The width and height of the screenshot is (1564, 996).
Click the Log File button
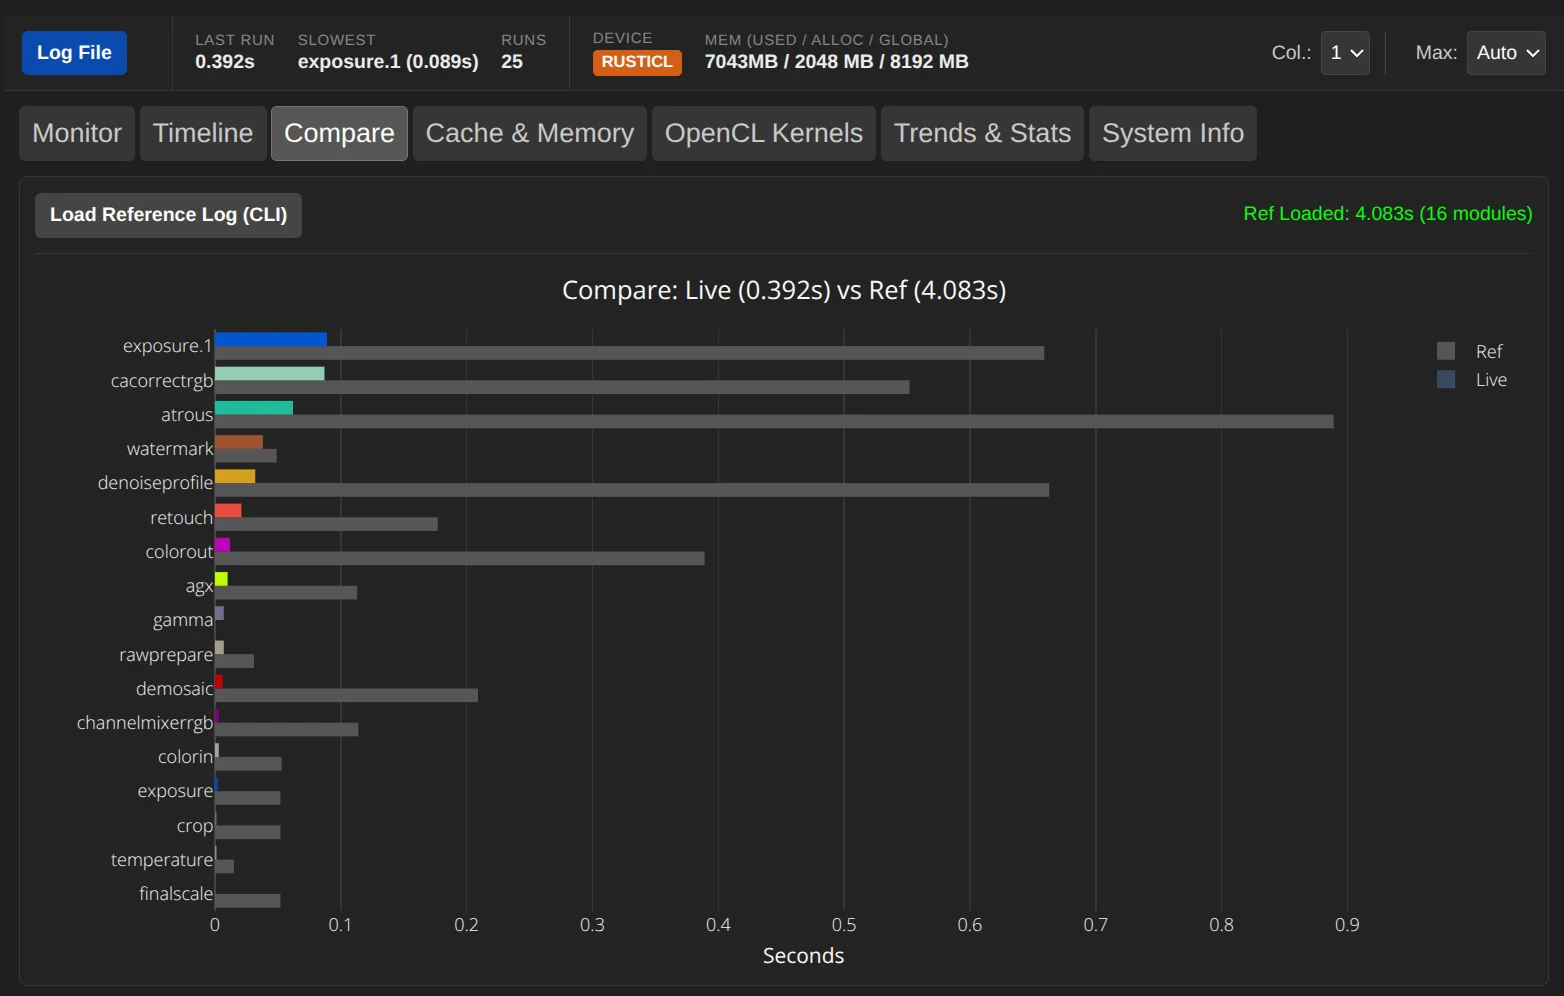(74, 53)
